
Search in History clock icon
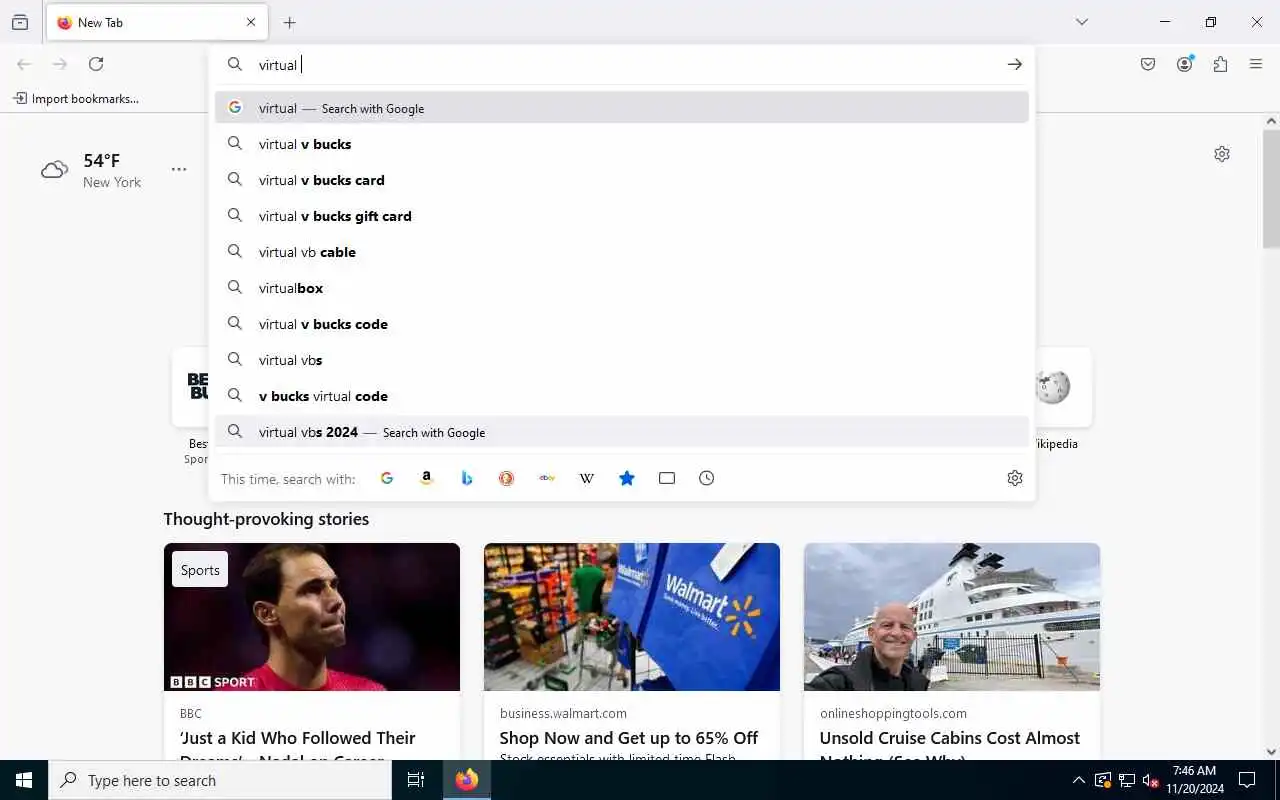tap(707, 478)
